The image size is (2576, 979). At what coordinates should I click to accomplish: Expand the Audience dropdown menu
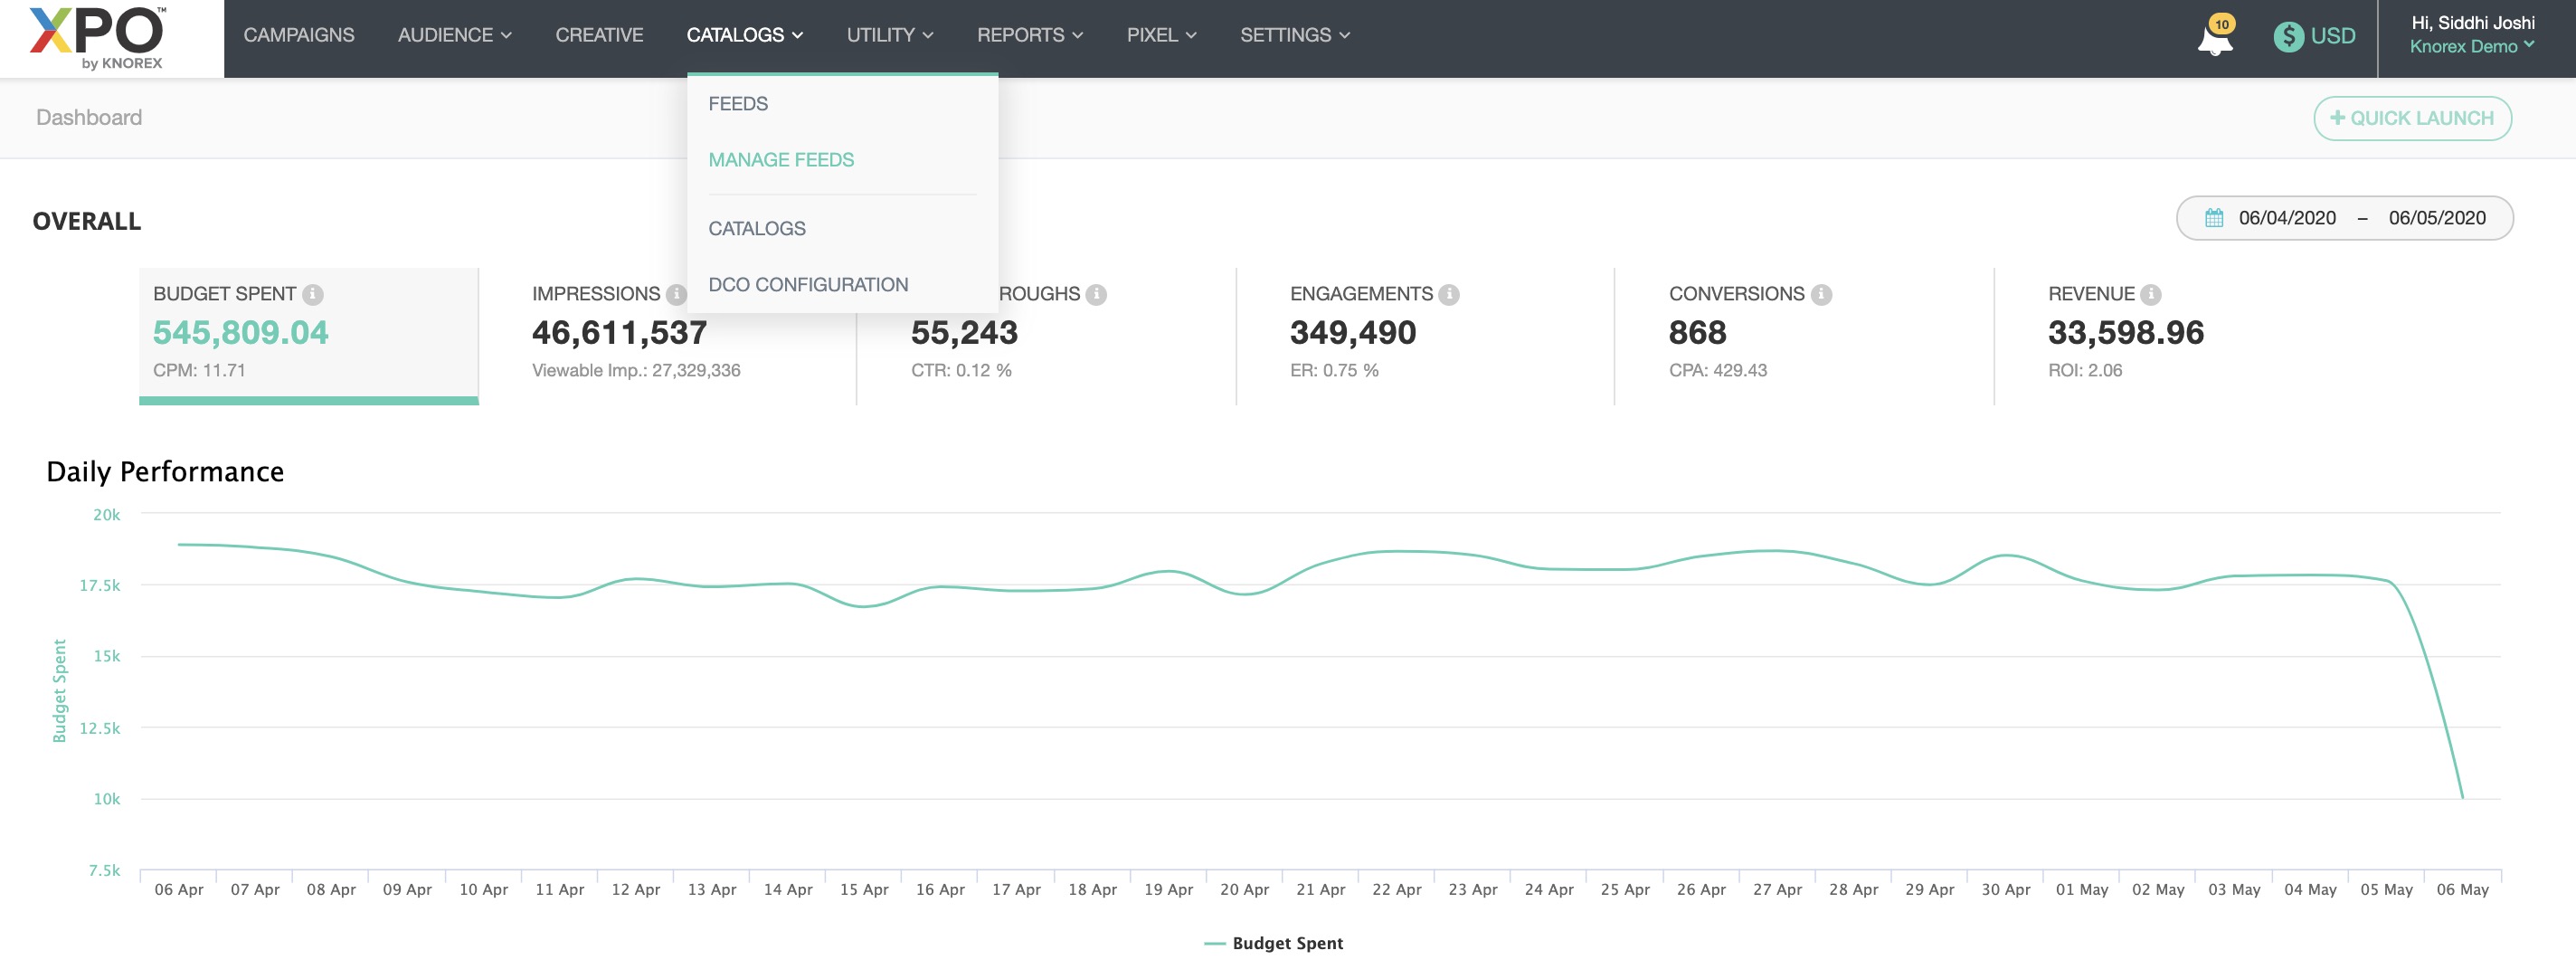(454, 35)
